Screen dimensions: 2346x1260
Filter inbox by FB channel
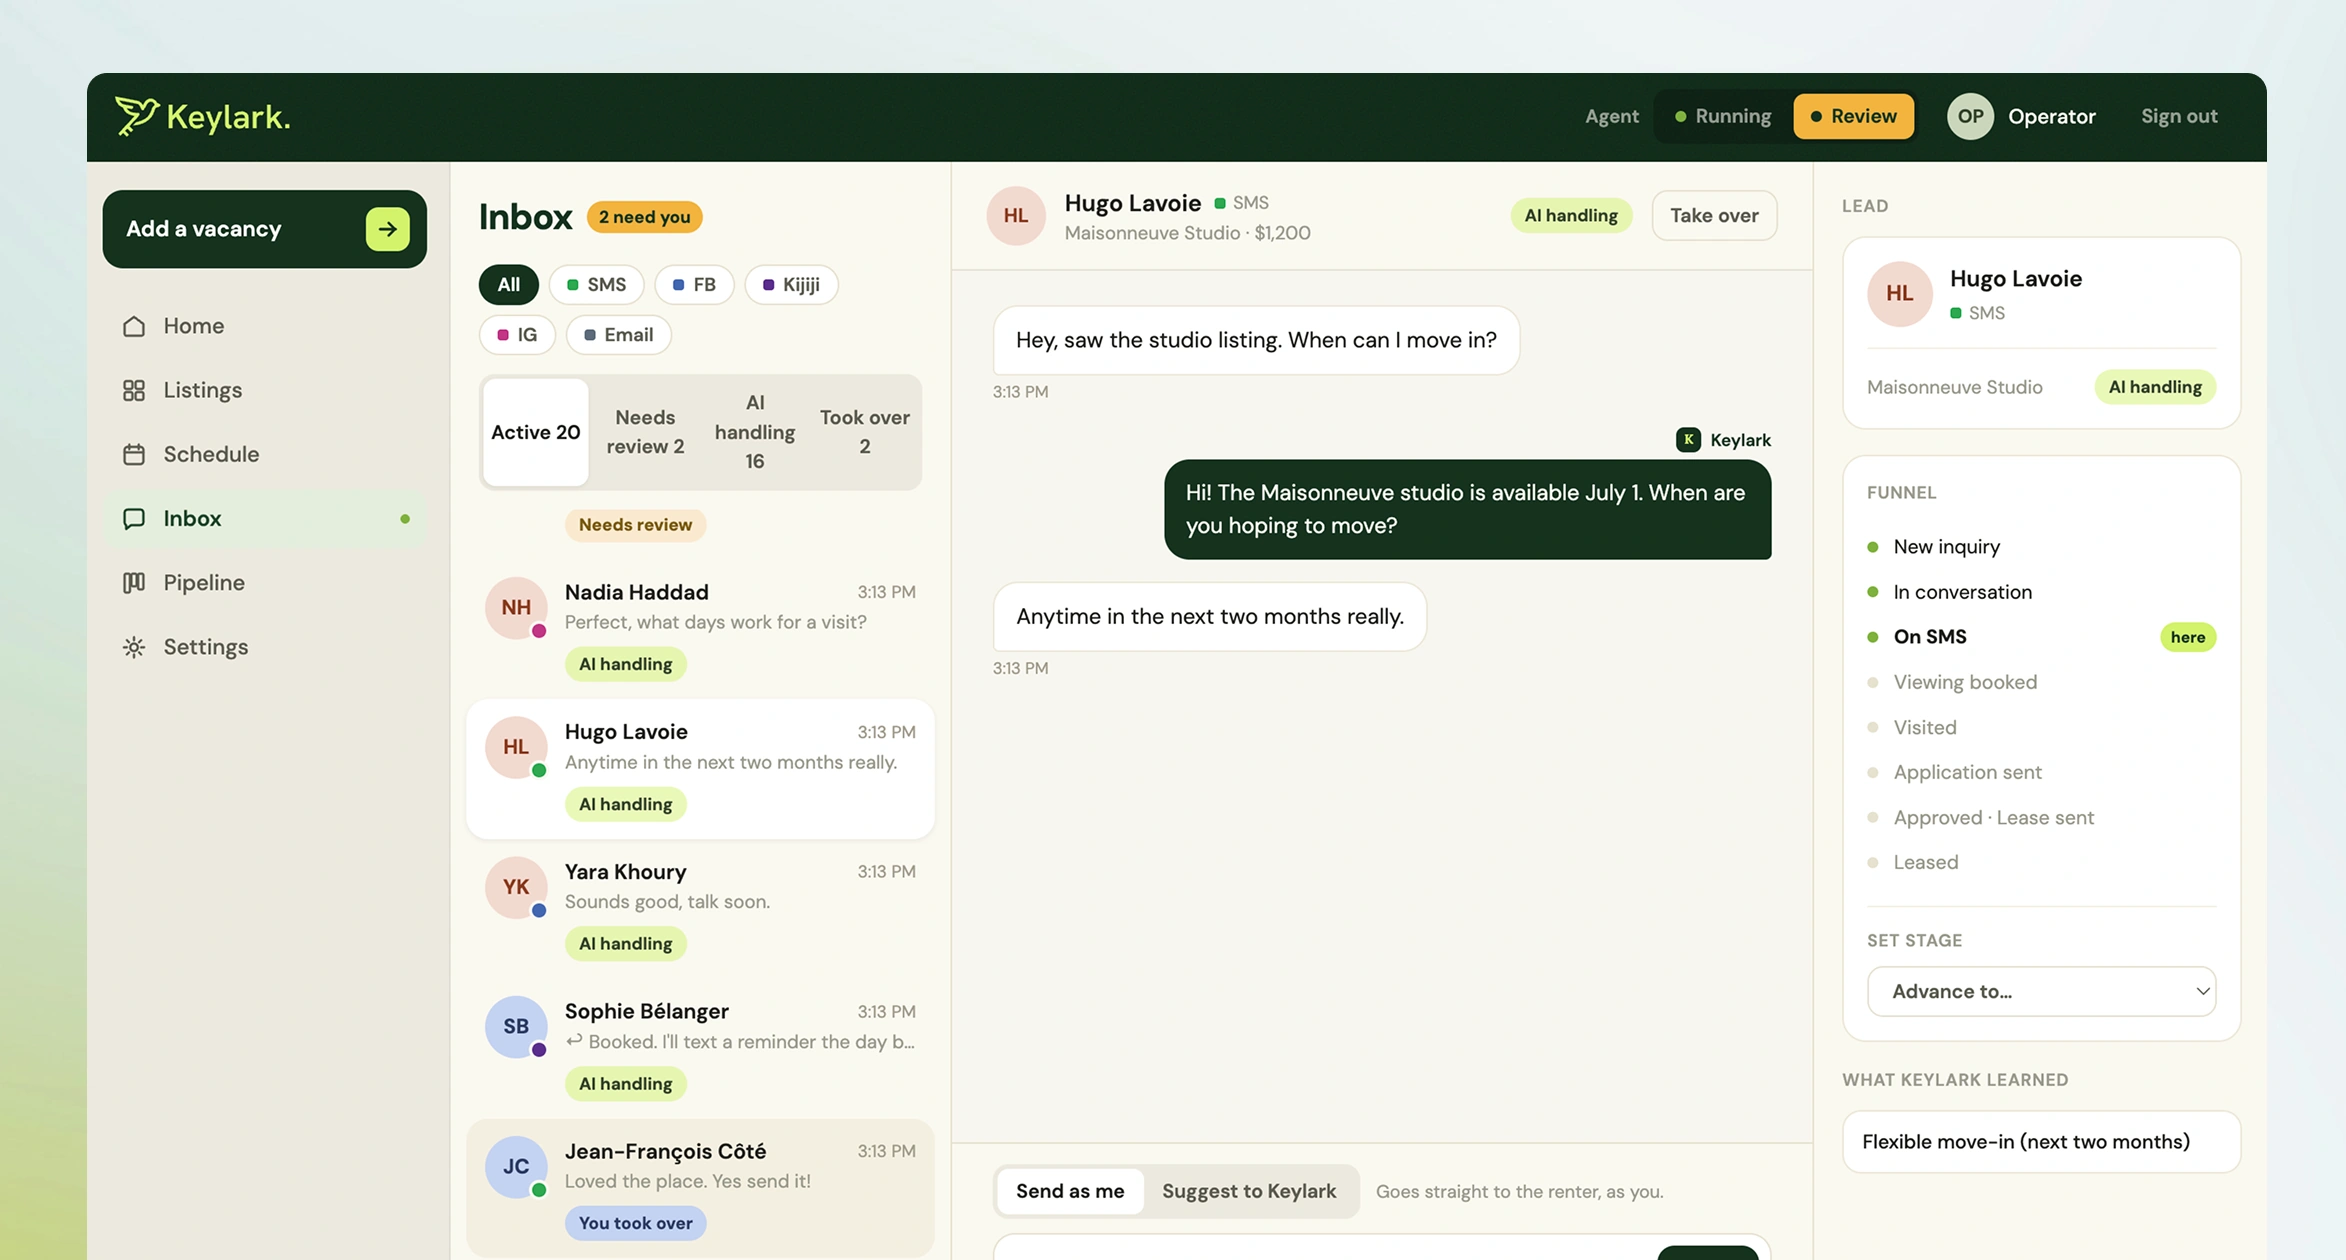pos(694,285)
